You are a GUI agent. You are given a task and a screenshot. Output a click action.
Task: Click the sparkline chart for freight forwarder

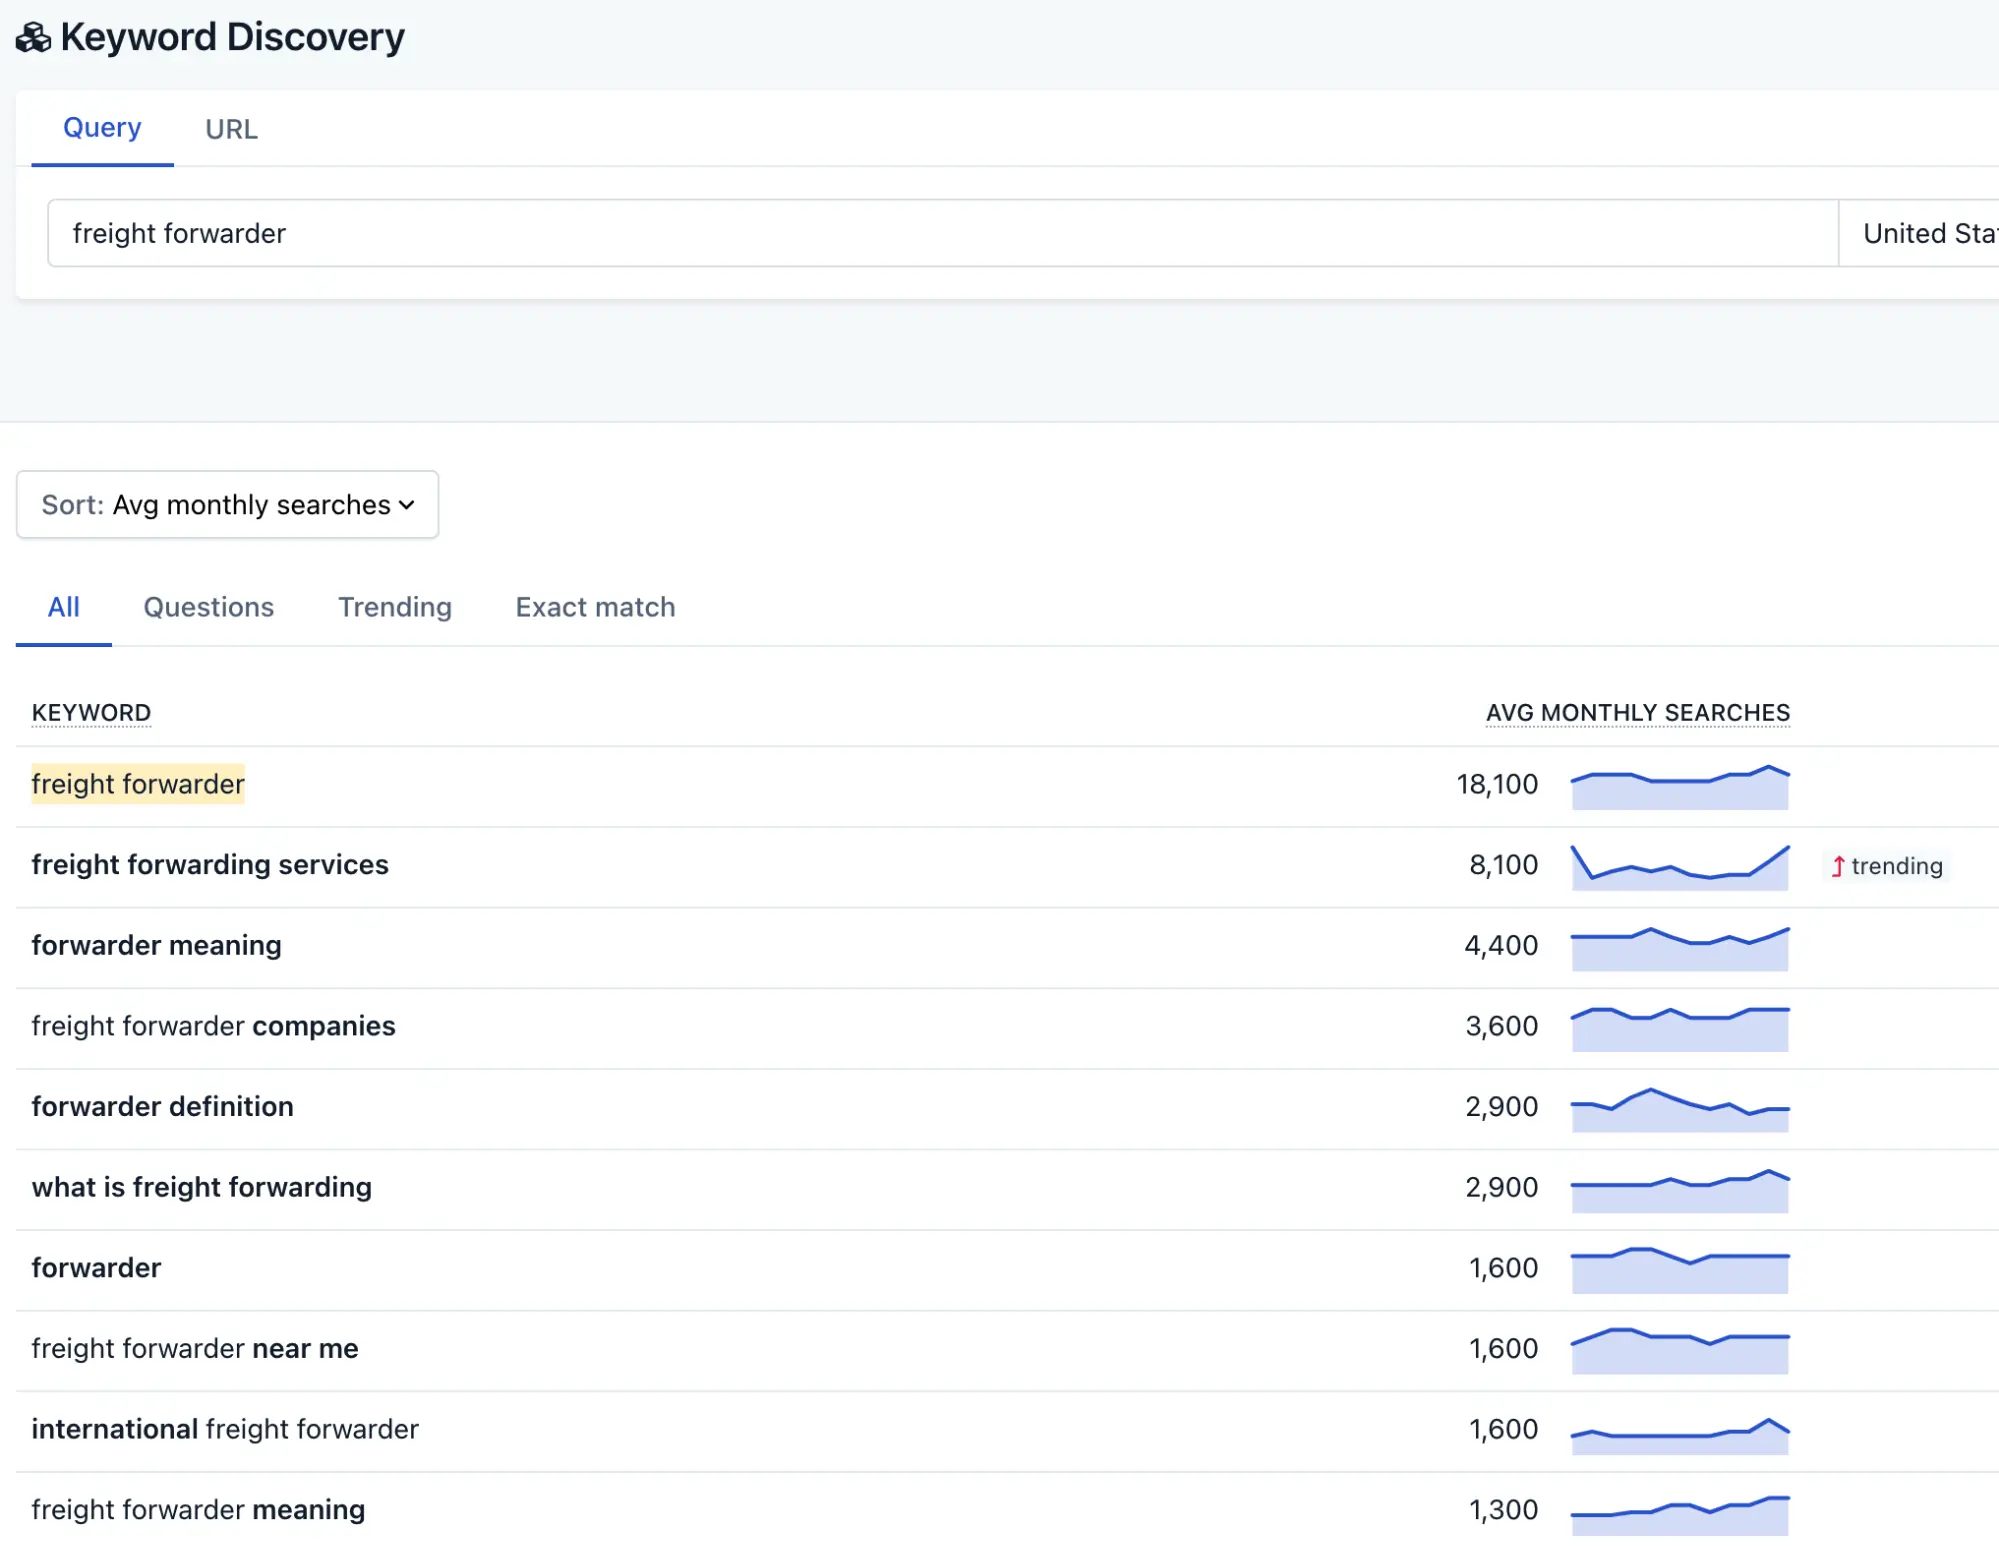click(1679, 787)
